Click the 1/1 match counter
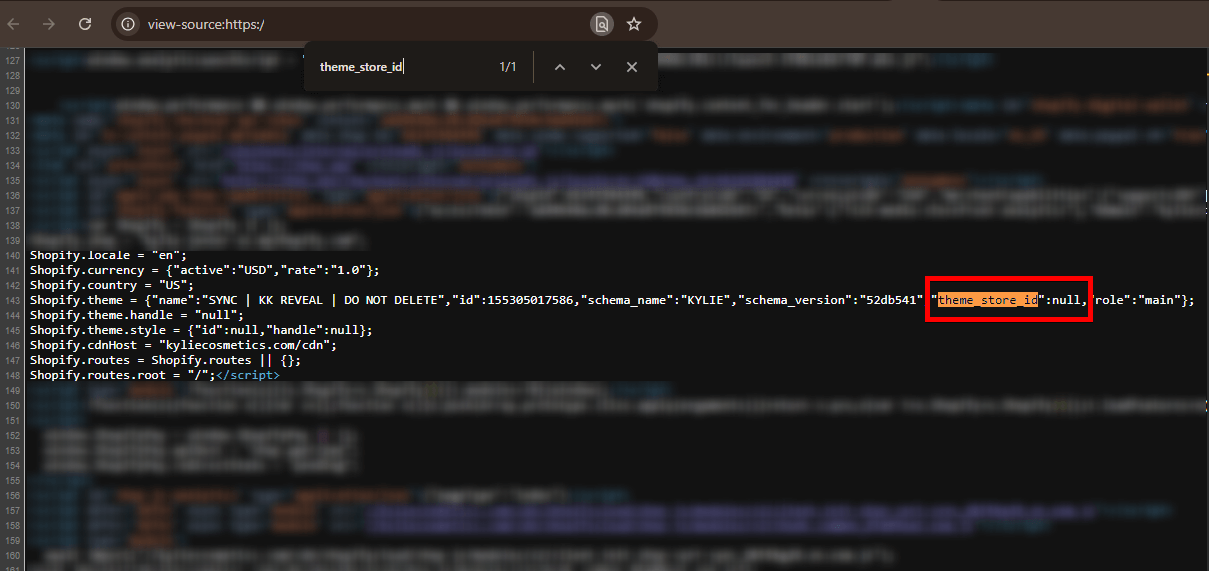The image size is (1209, 571). [x=508, y=67]
